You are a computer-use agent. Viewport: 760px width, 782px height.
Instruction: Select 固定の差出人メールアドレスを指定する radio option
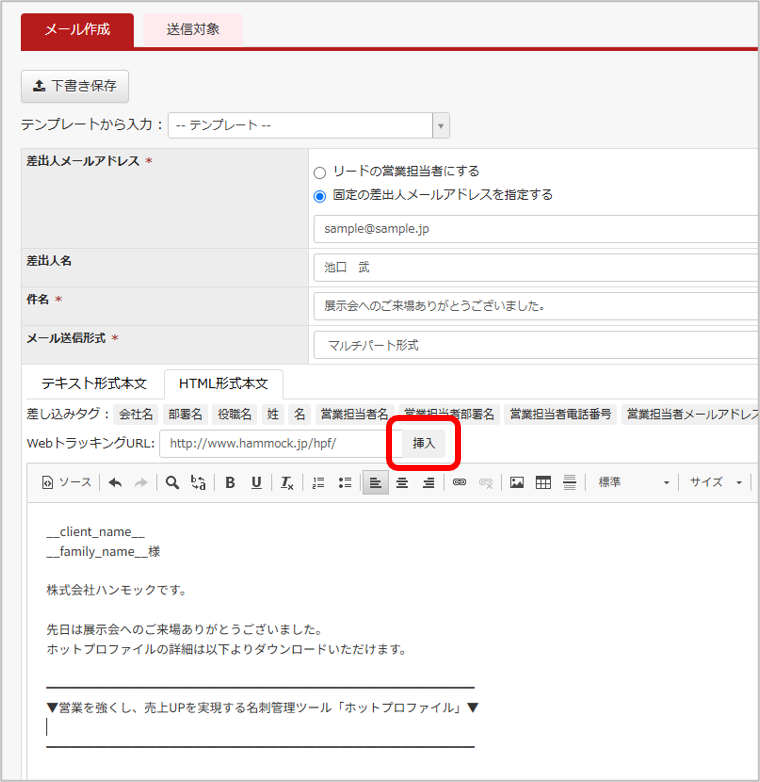(x=320, y=196)
